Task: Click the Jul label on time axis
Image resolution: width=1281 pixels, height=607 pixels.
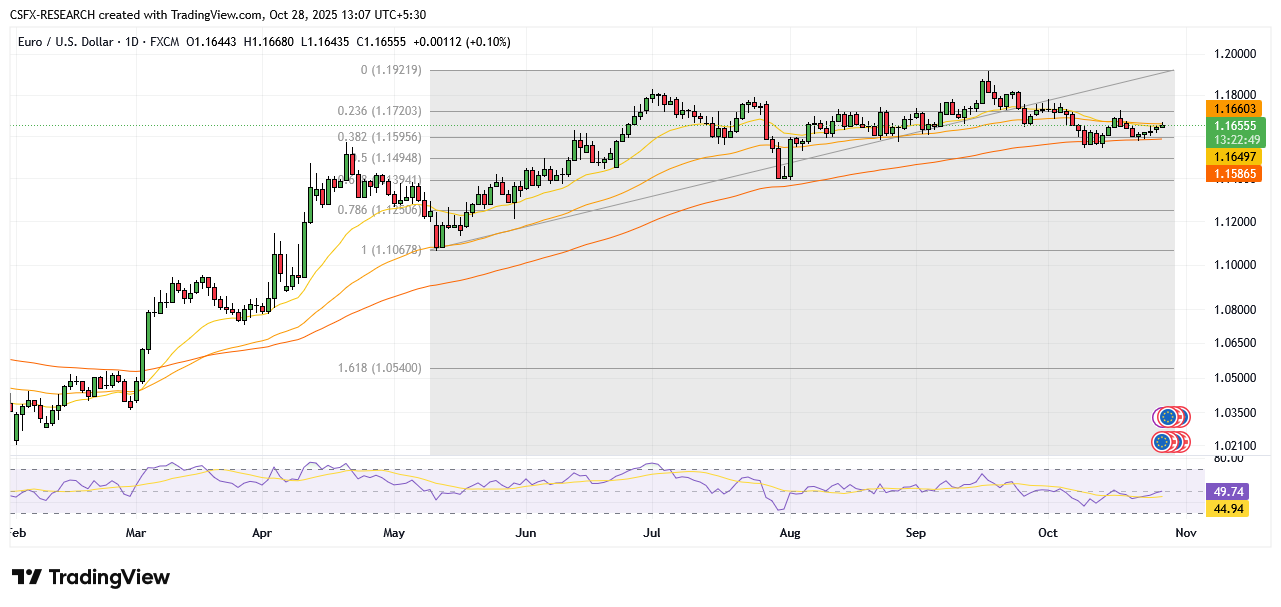Action: (x=652, y=534)
